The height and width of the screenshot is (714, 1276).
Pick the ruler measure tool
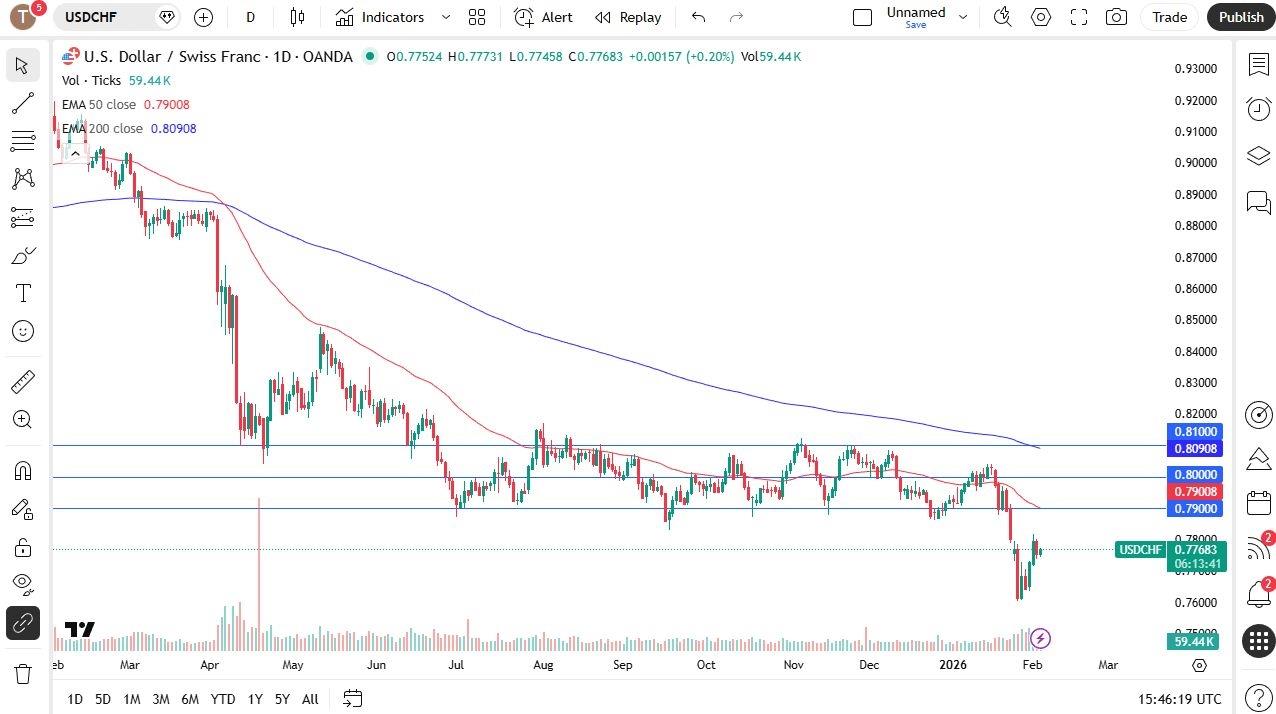pyautogui.click(x=22, y=382)
